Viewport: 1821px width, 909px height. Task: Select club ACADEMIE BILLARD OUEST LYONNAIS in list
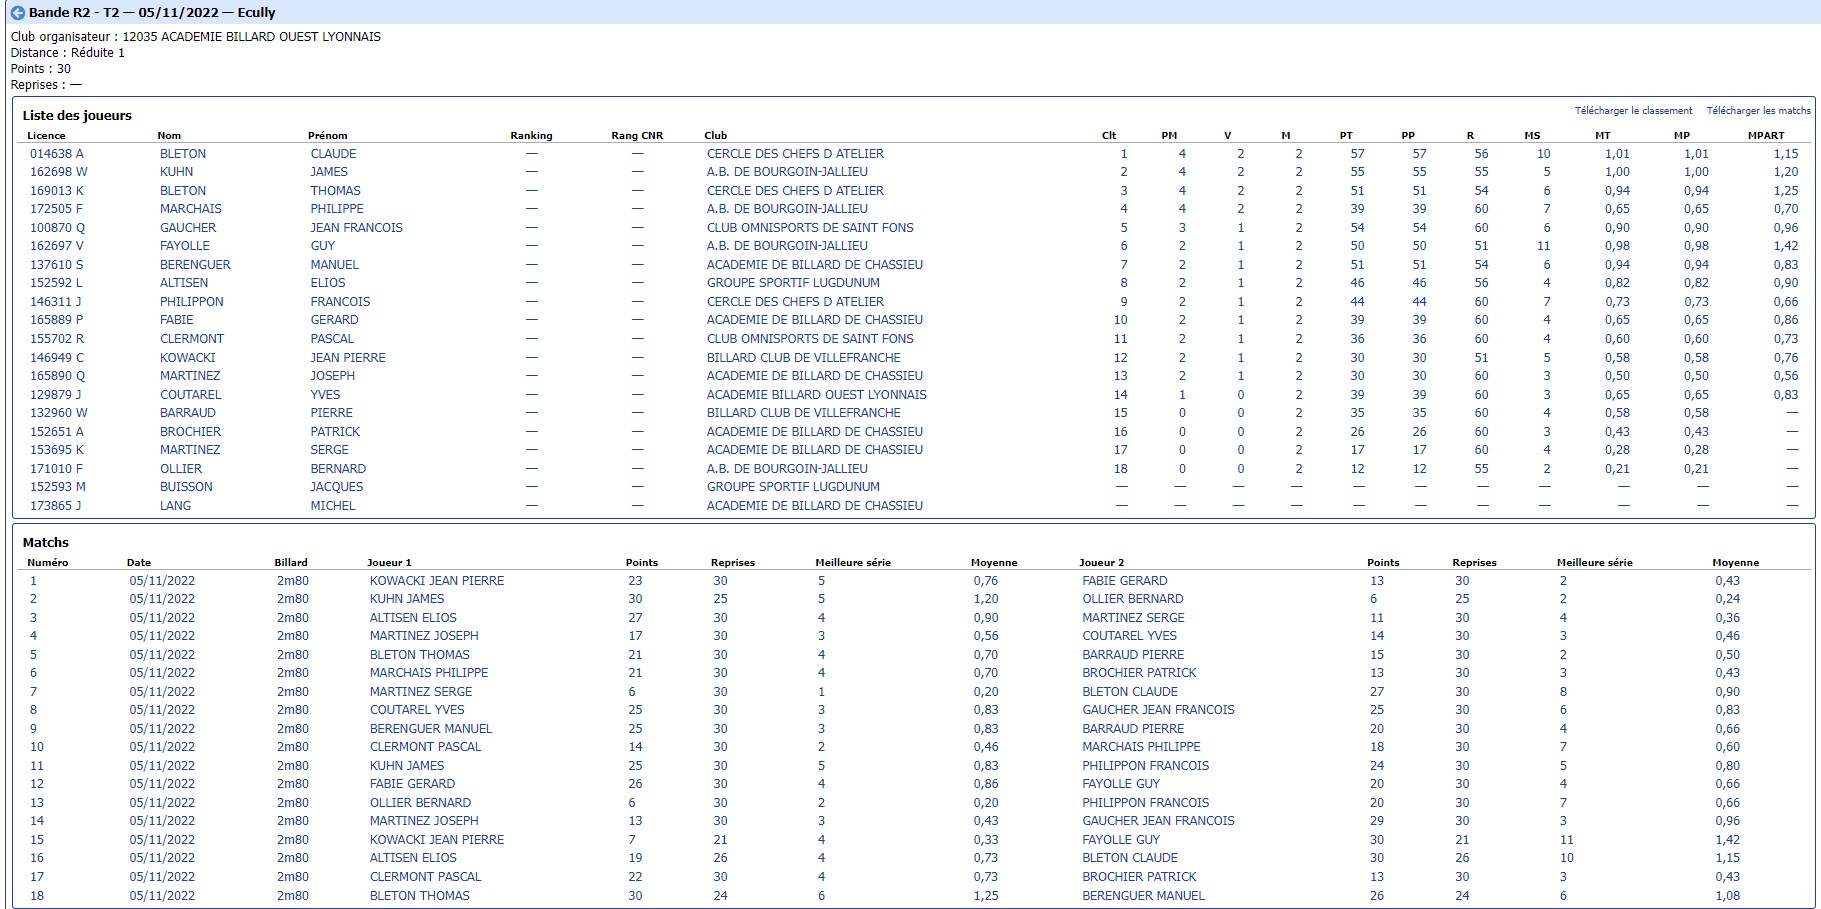coord(817,395)
